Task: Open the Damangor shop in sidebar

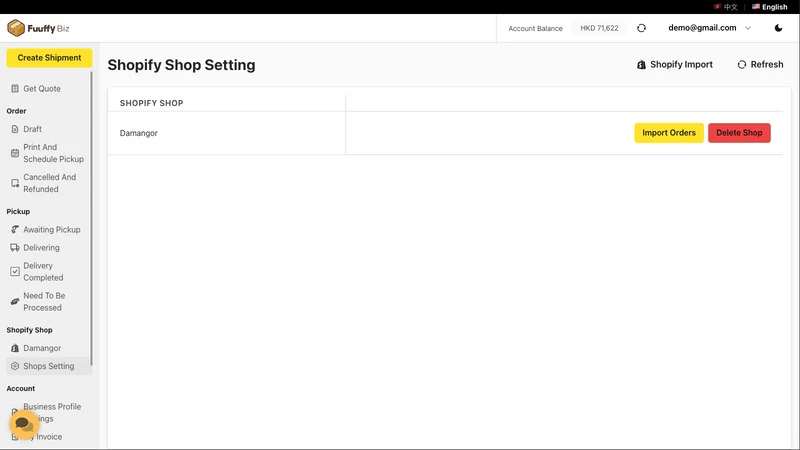Action: tap(42, 348)
